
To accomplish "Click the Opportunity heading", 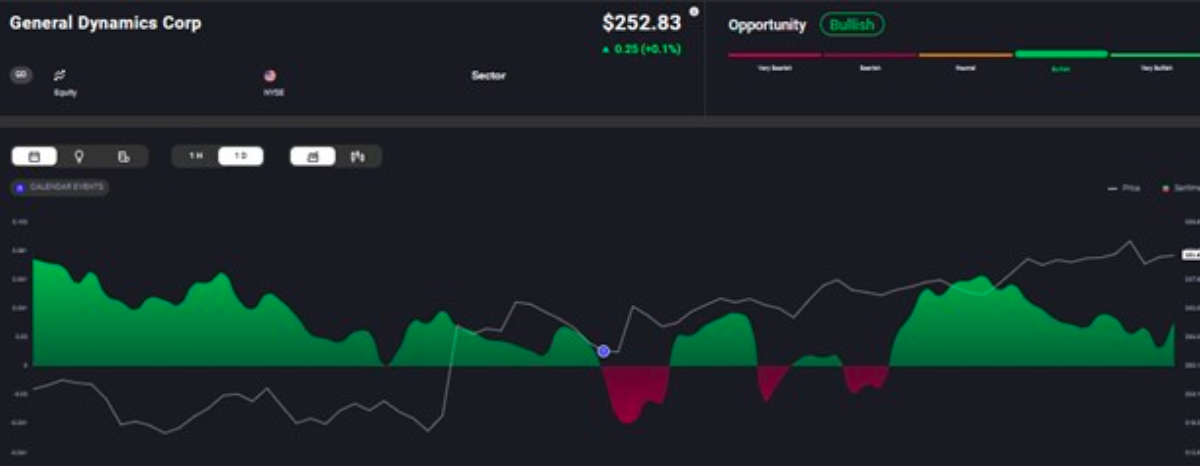I will (767, 25).
